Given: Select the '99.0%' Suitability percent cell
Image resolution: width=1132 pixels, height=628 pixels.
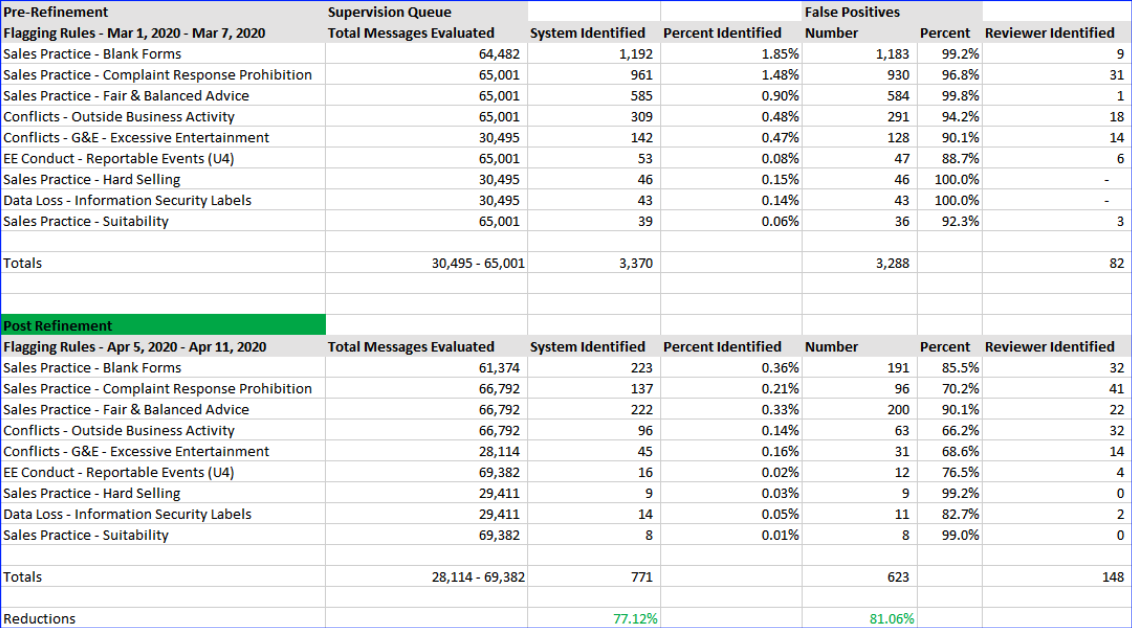Looking at the screenshot, I should tap(949, 536).
